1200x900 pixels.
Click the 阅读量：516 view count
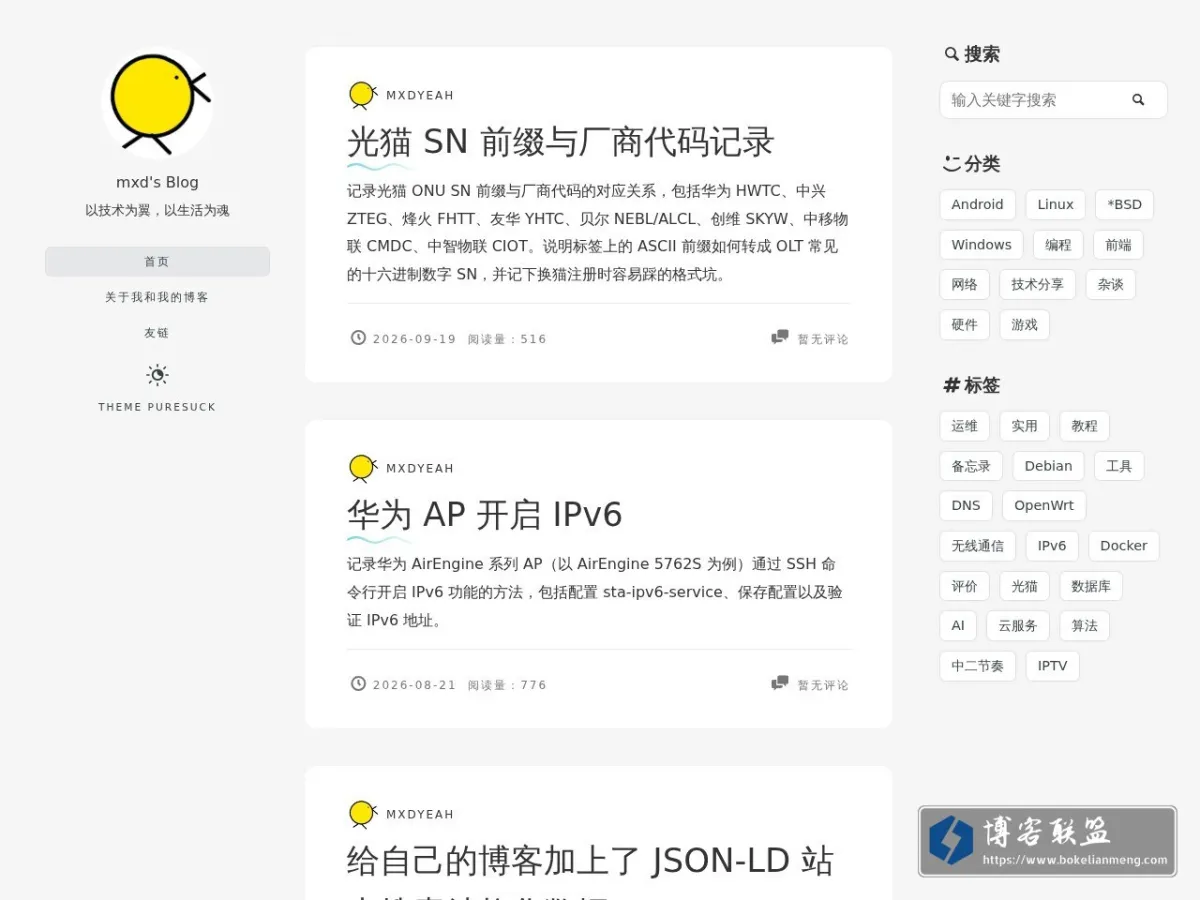tap(507, 339)
